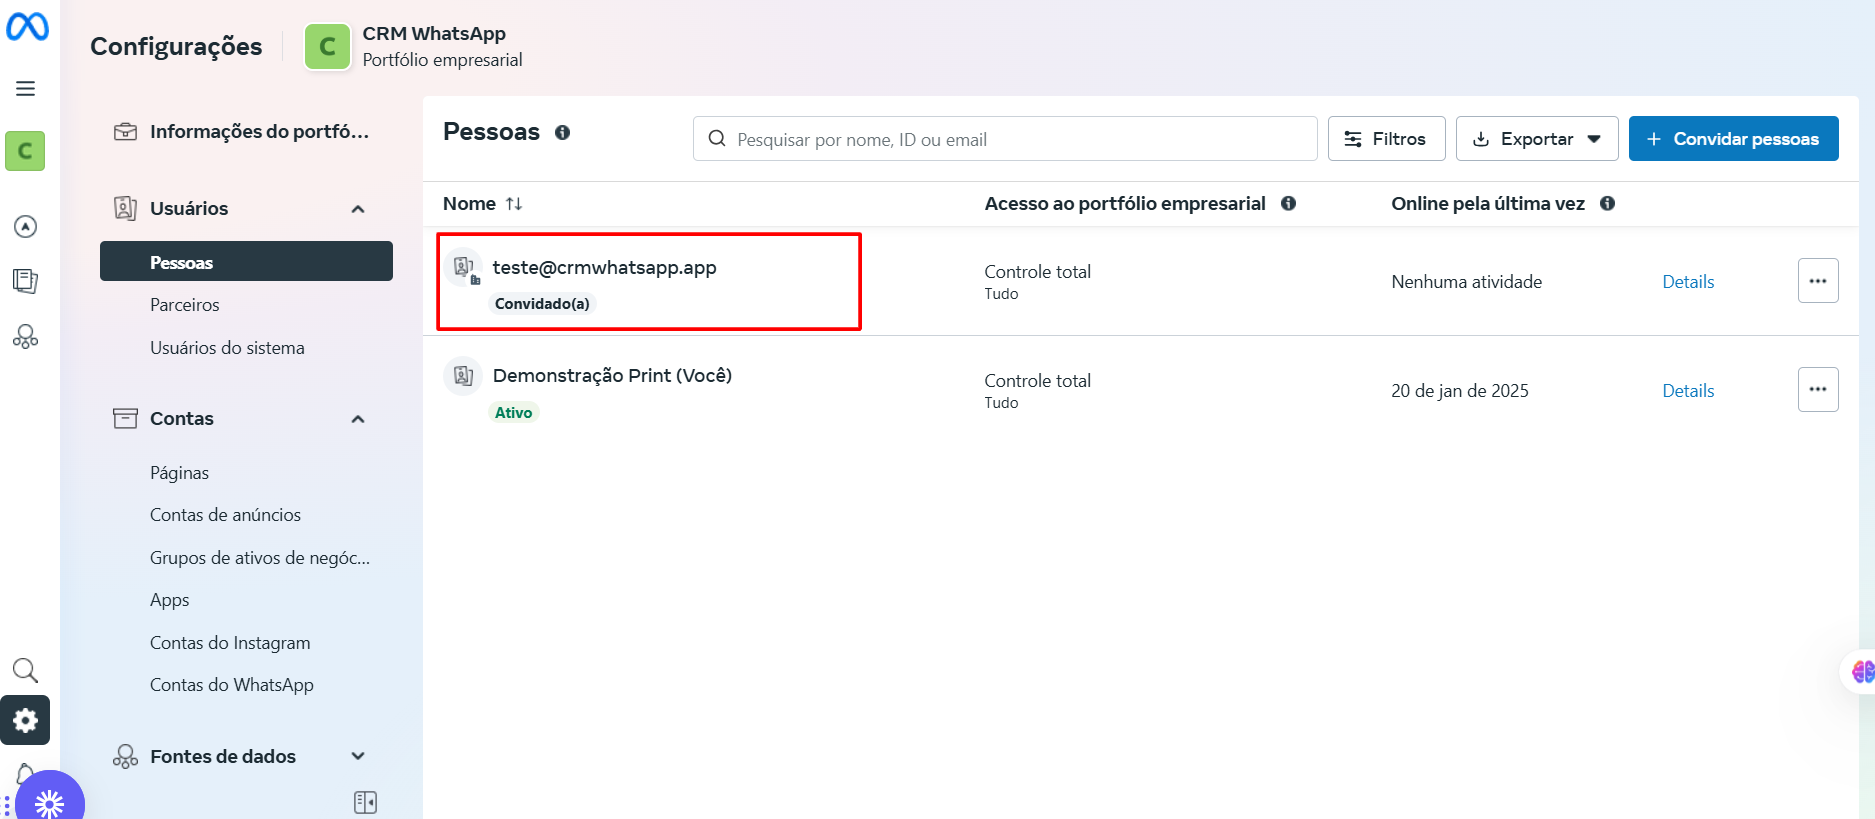
Task: Click the Meta logo icon
Action: coord(27,27)
